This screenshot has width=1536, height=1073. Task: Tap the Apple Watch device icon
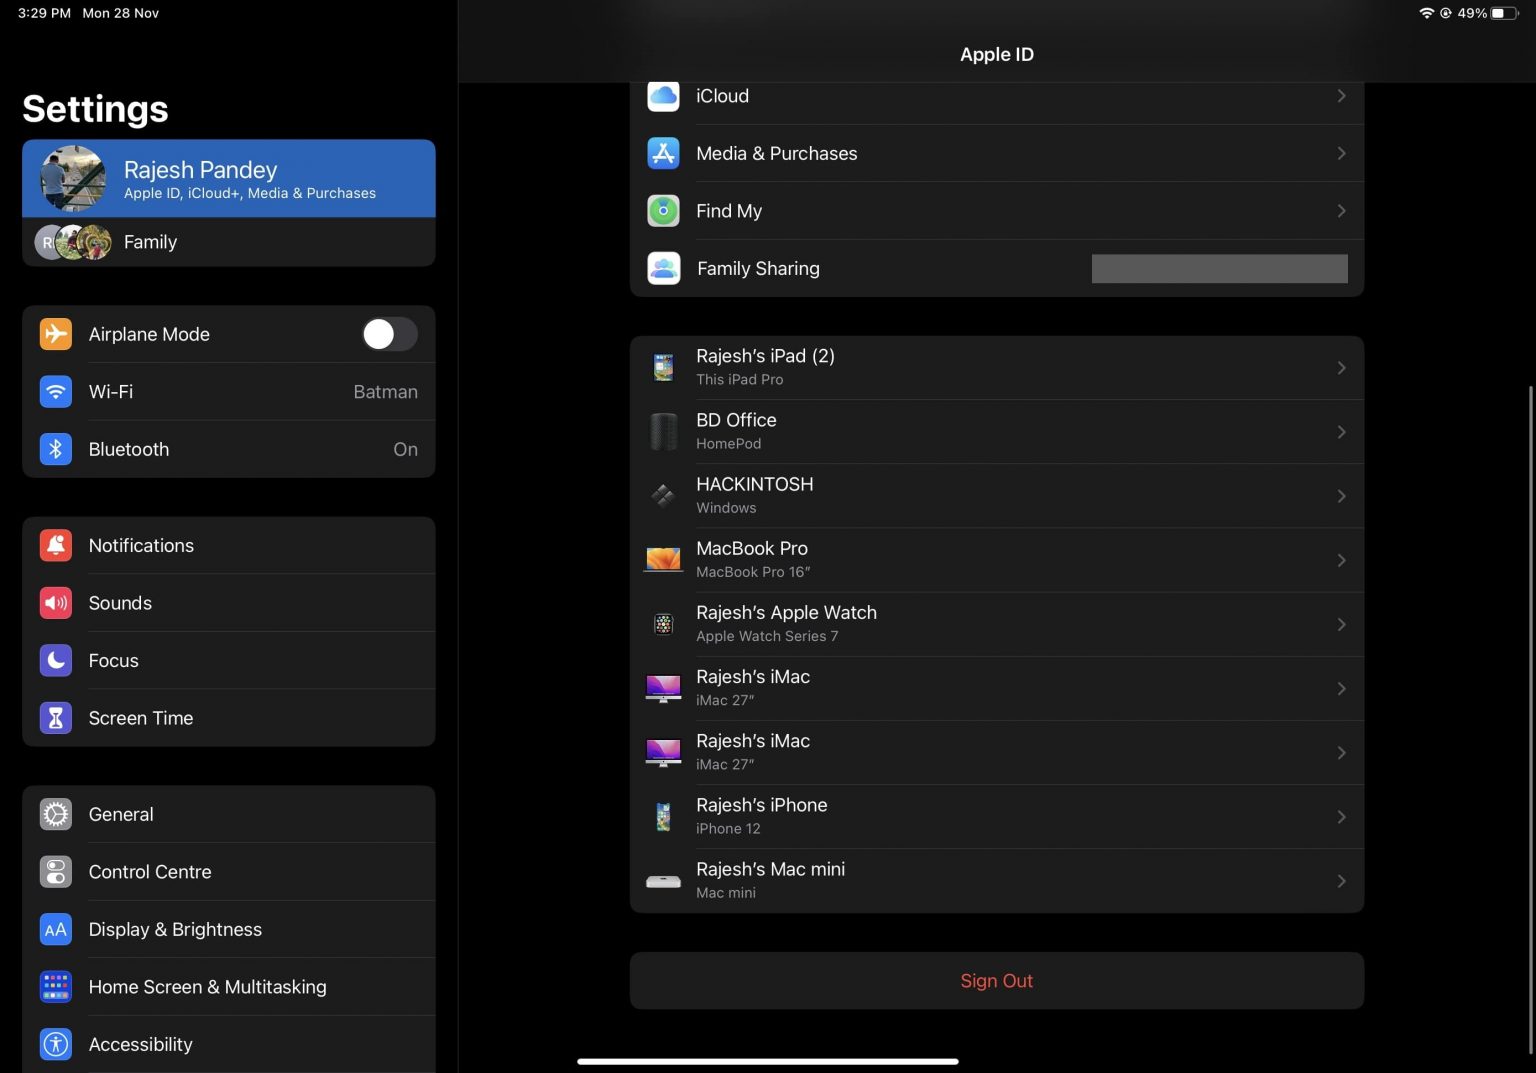click(664, 624)
